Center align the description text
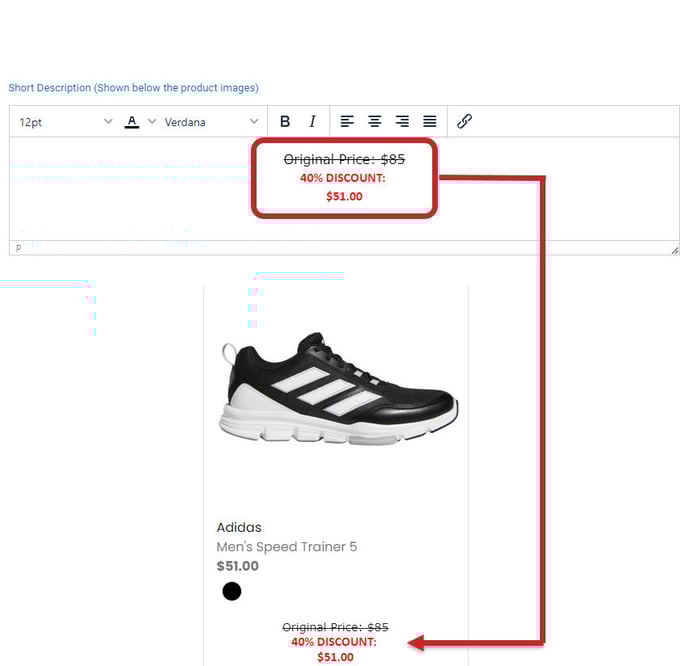688x666 pixels. [x=375, y=122]
